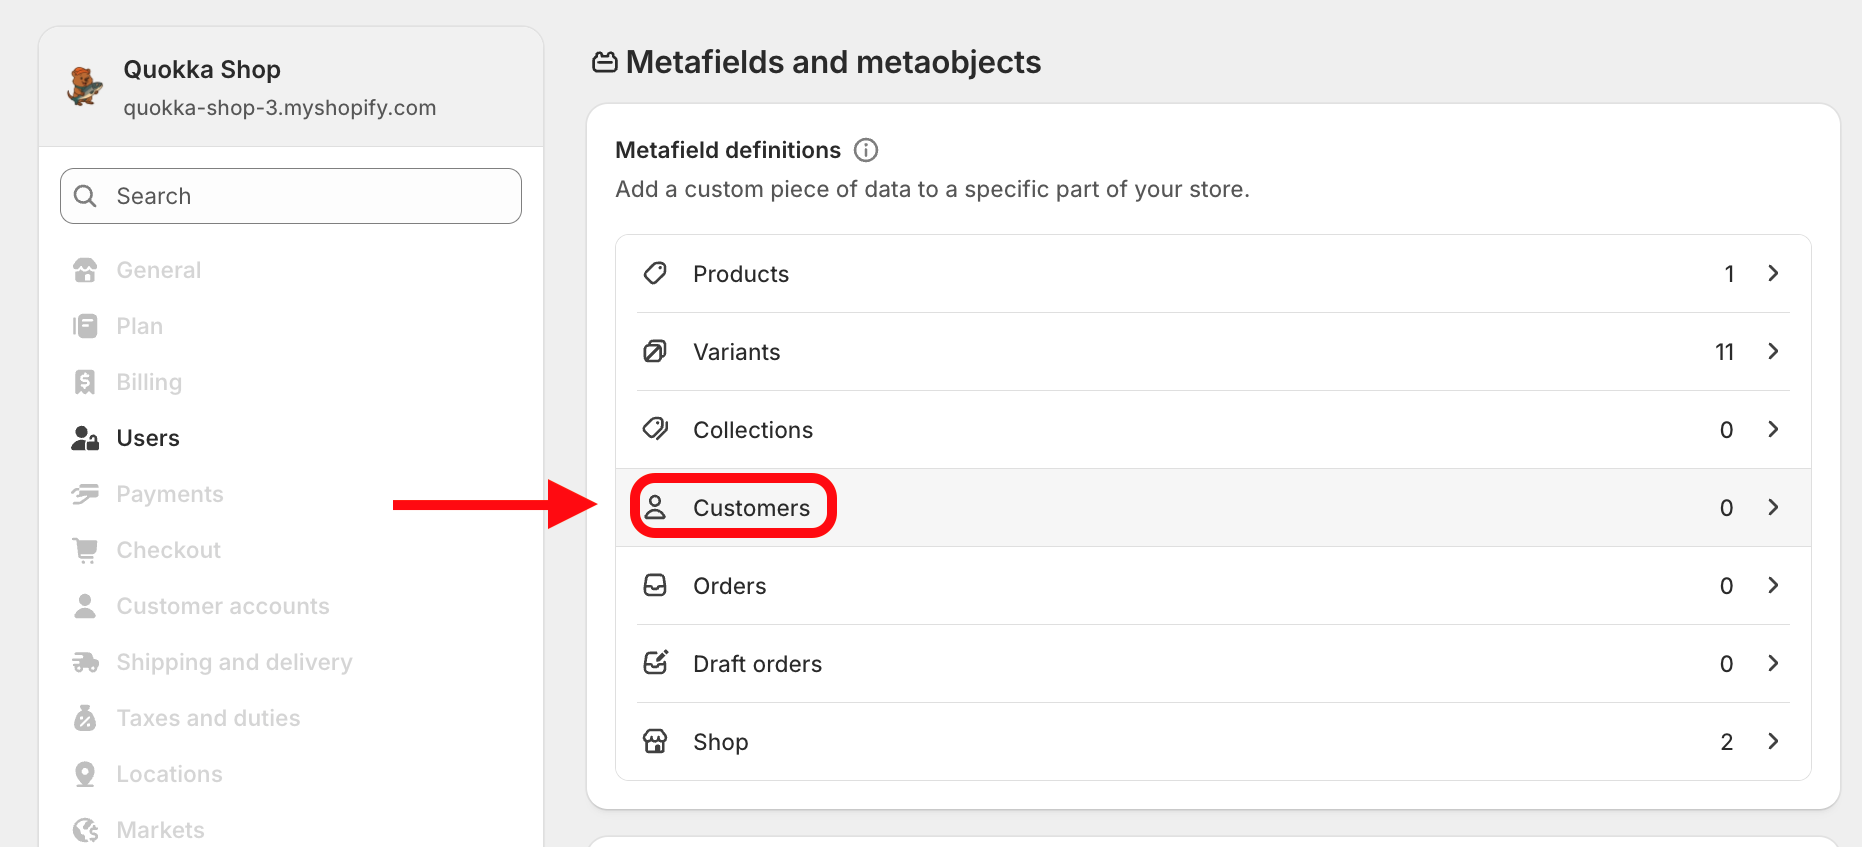This screenshot has height=847, width=1862.
Task: Open Draft orders metafield definitions
Action: click(757, 664)
